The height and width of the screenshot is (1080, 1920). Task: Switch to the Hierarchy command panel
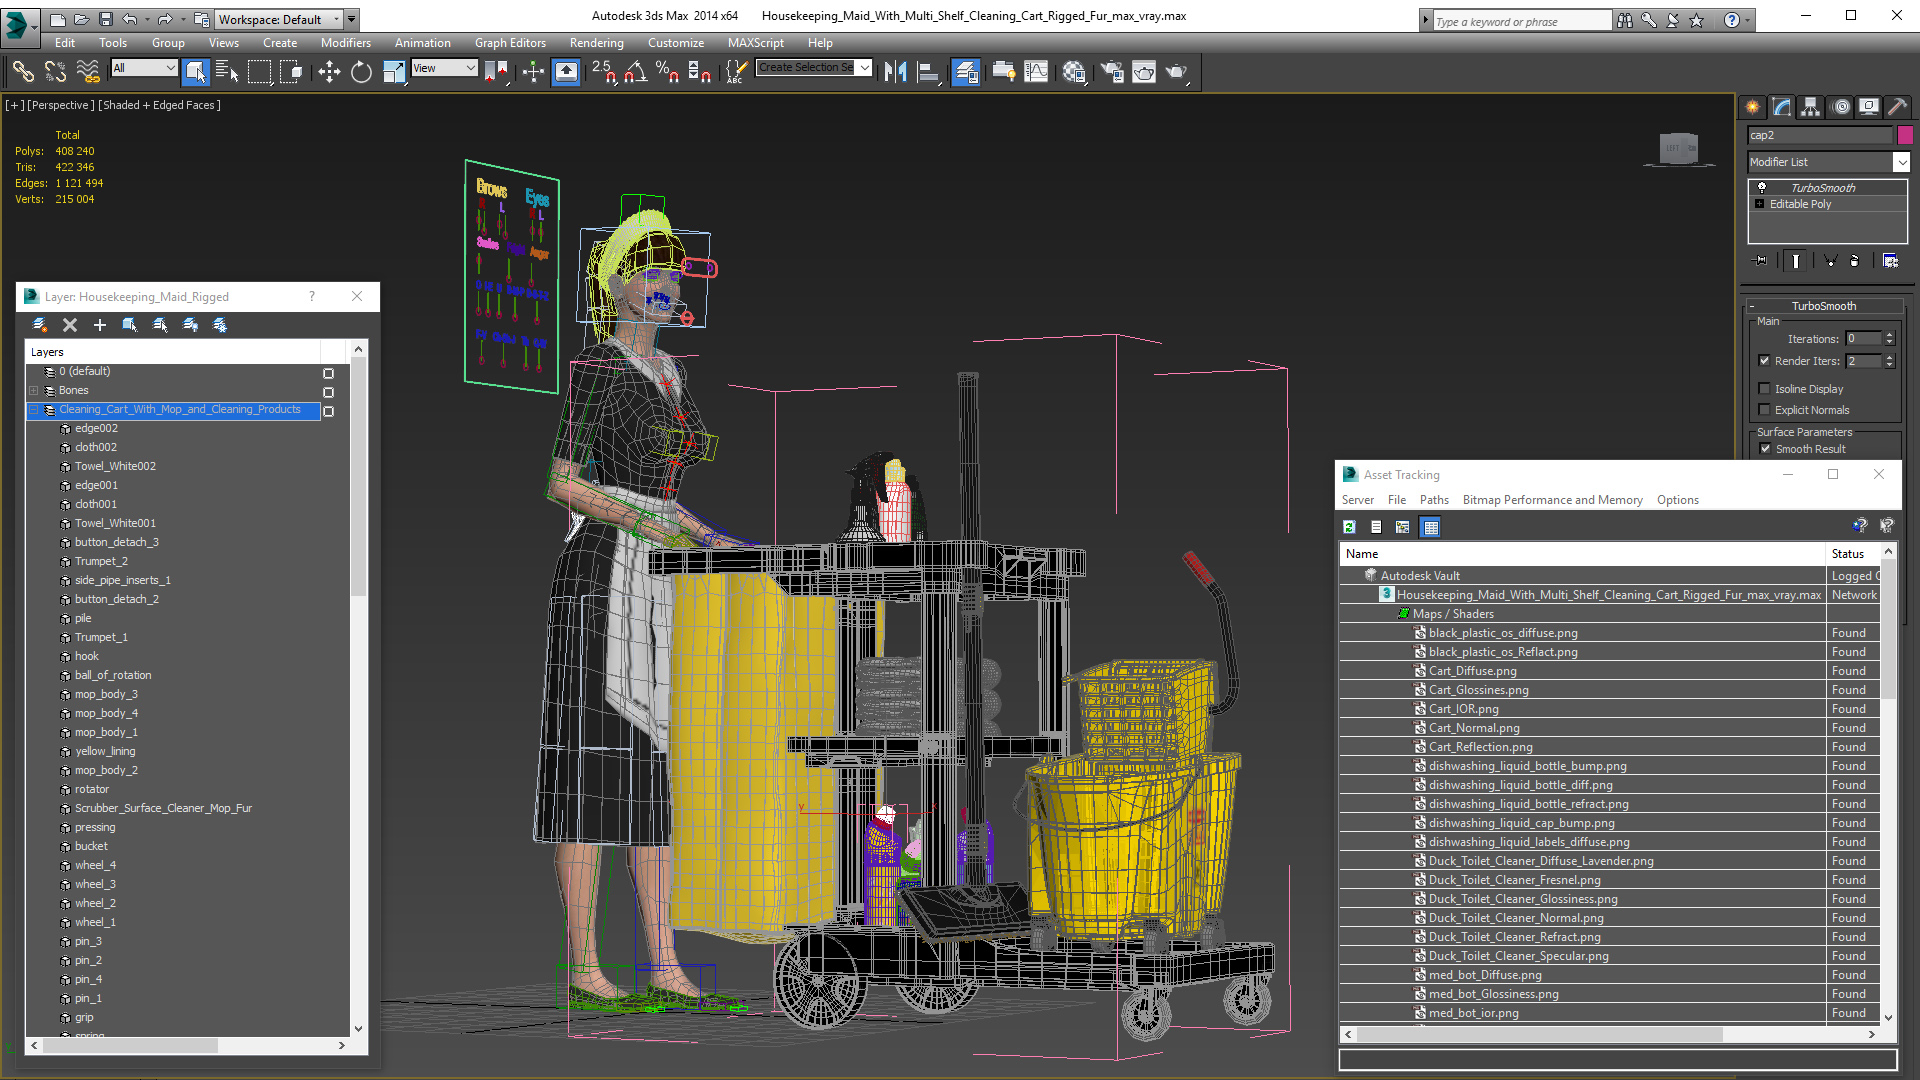1810,107
